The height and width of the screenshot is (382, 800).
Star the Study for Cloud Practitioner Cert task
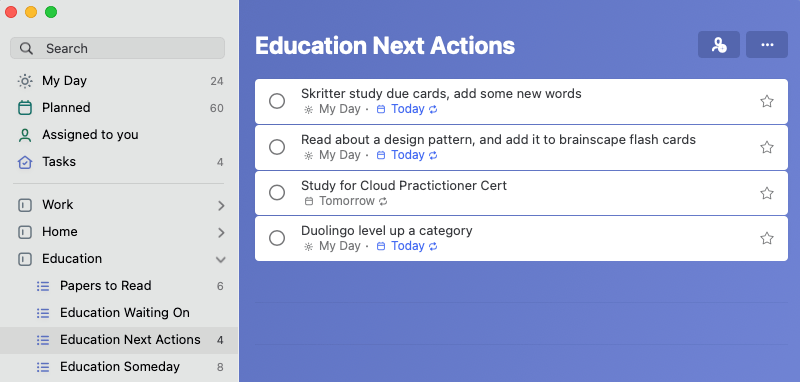(x=766, y=193)
